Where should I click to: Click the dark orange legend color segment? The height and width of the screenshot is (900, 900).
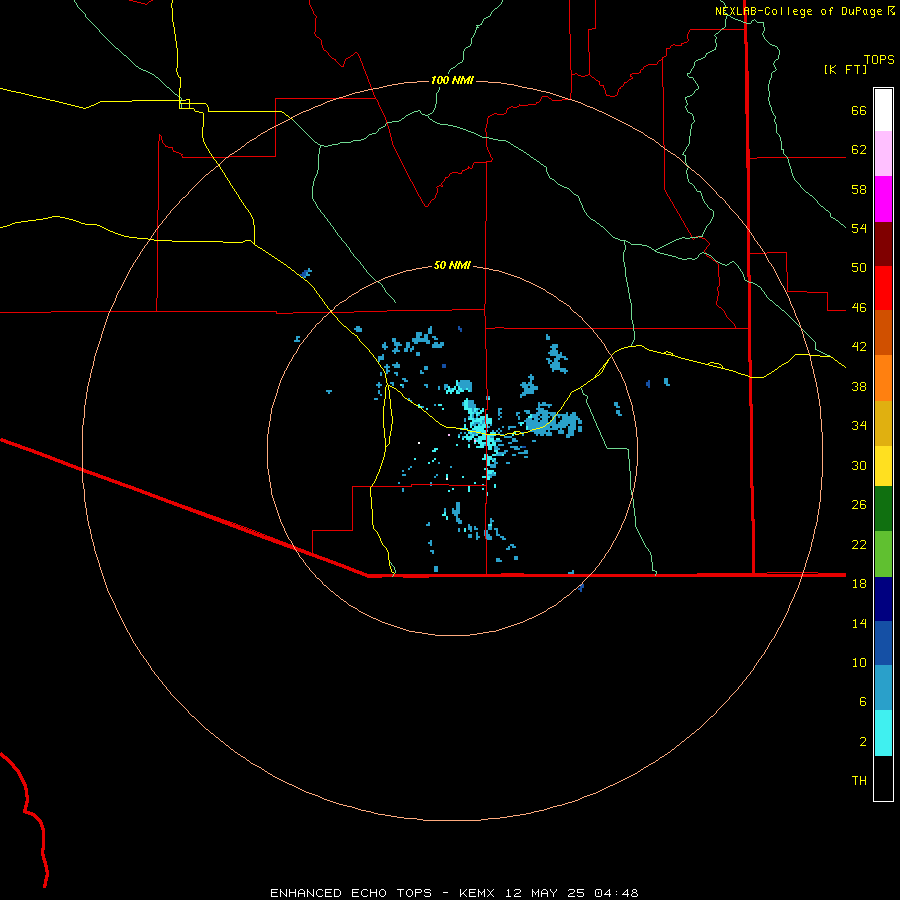883,333
